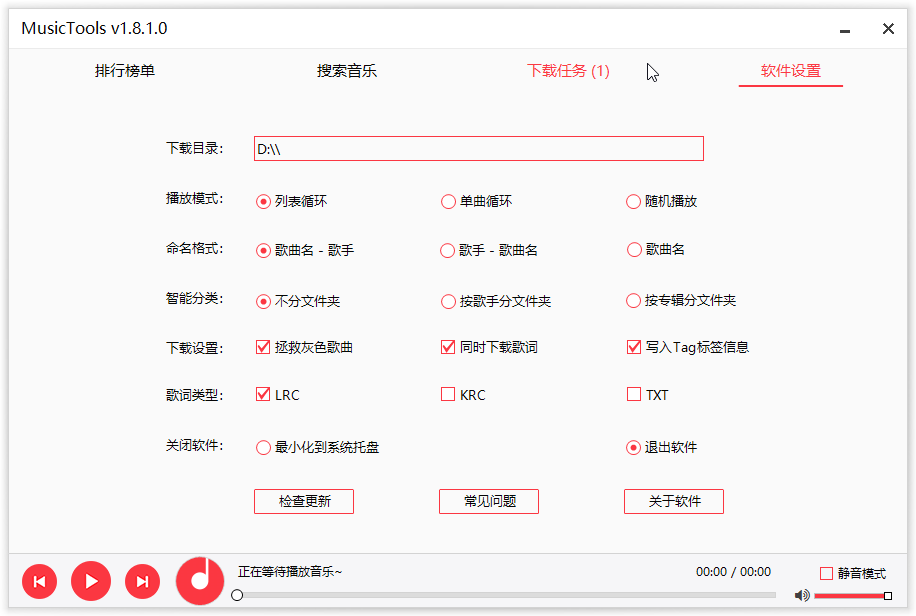Uncheck the 拯救灰色歌曲 option
Screen dimensions: 916x616
[264, 347]
